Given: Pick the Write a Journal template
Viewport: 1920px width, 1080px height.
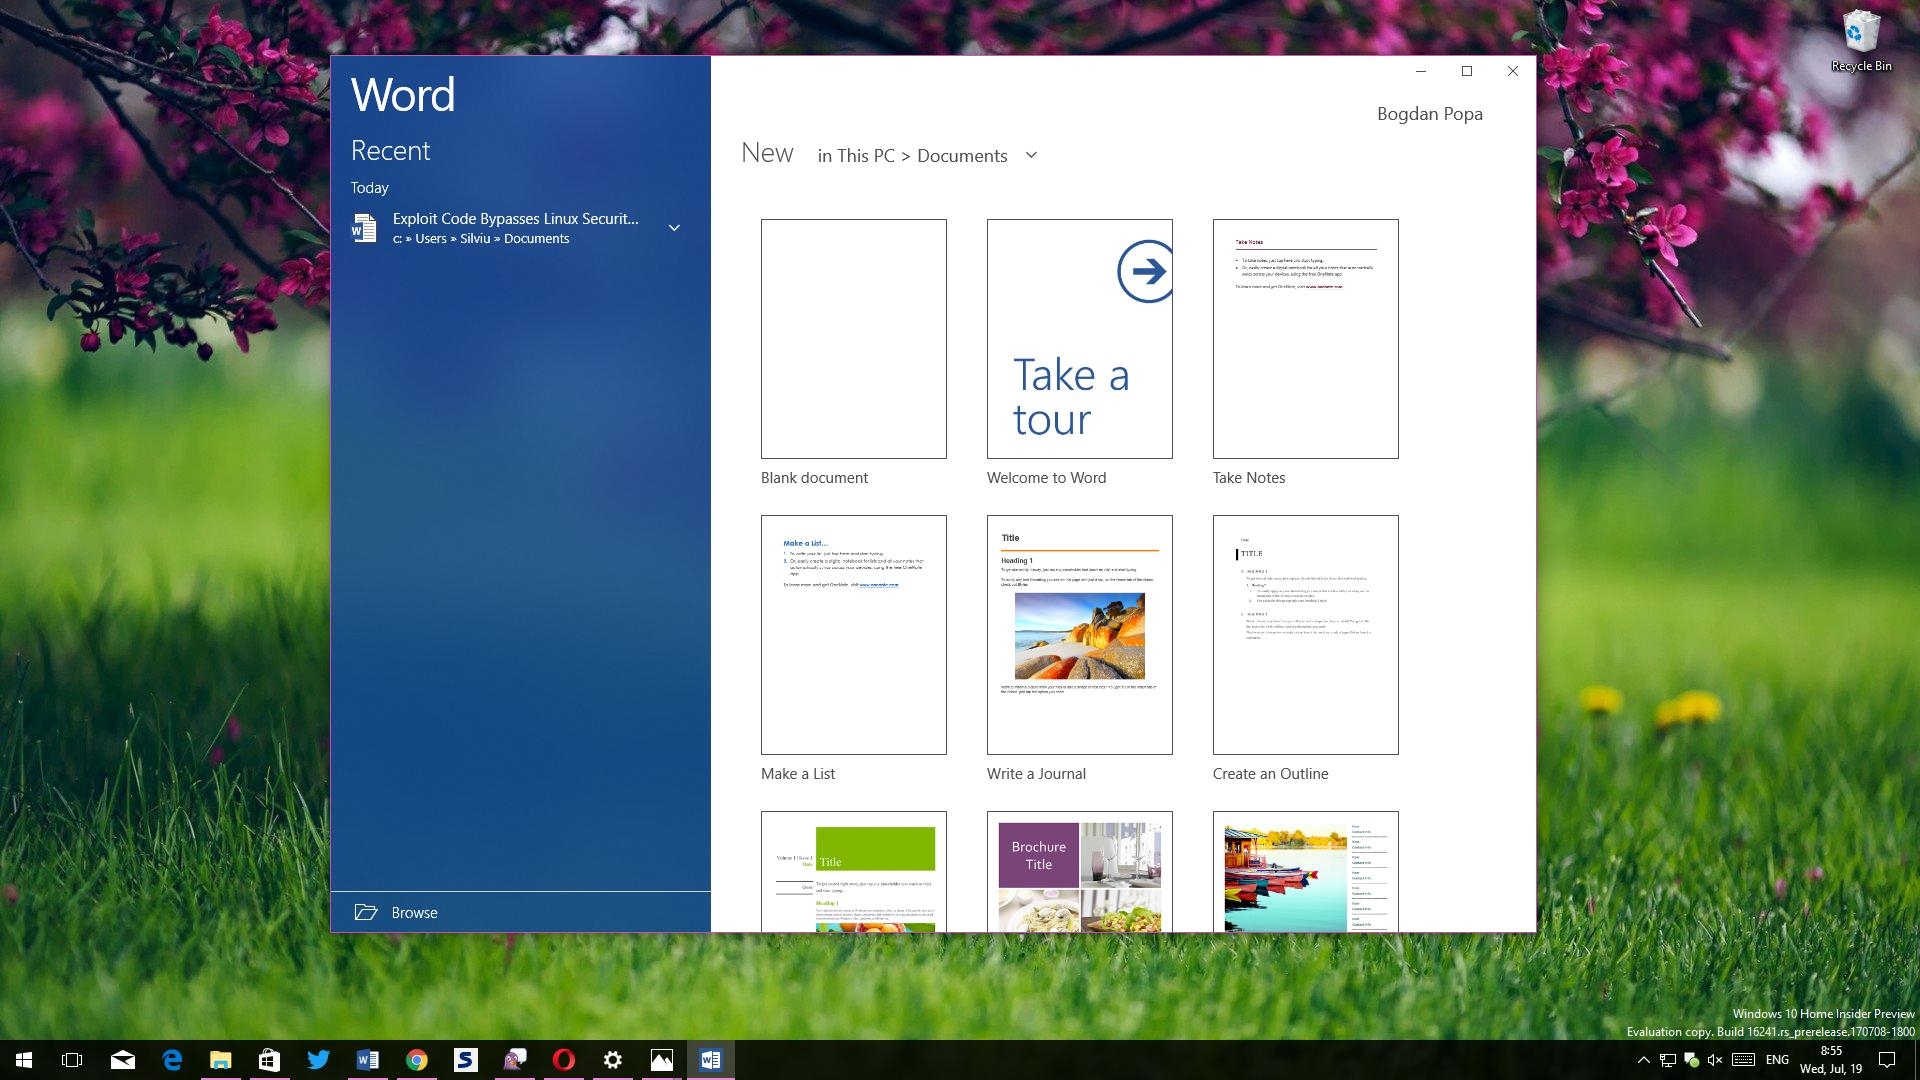Looking at the screenshot, I should pos(1079,635).
